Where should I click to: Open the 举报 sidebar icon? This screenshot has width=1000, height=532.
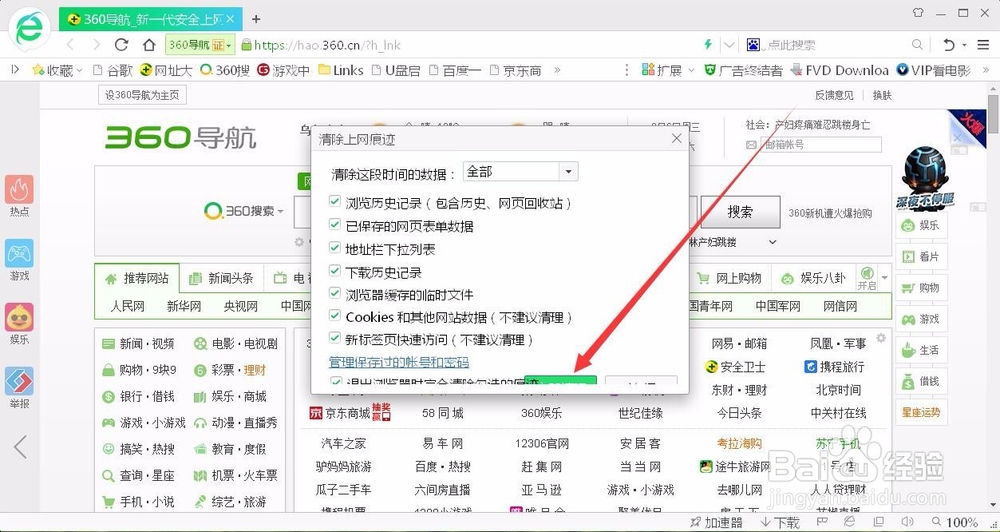19,381
